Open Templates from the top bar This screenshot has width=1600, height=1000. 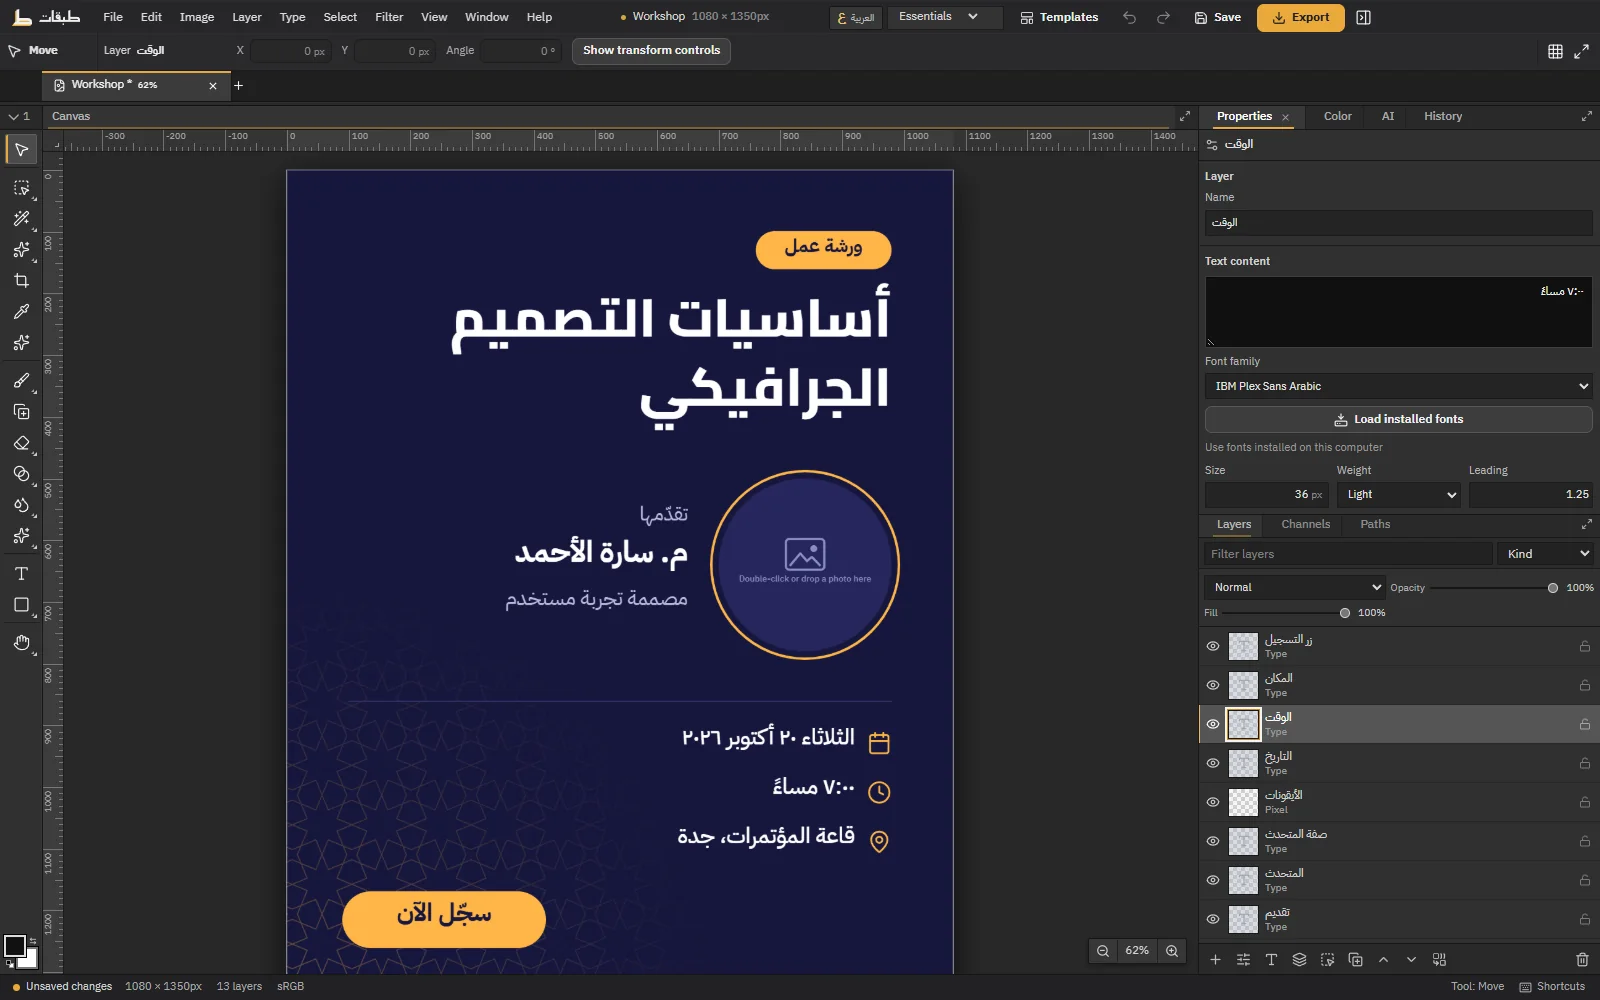tap(1059, 17)
